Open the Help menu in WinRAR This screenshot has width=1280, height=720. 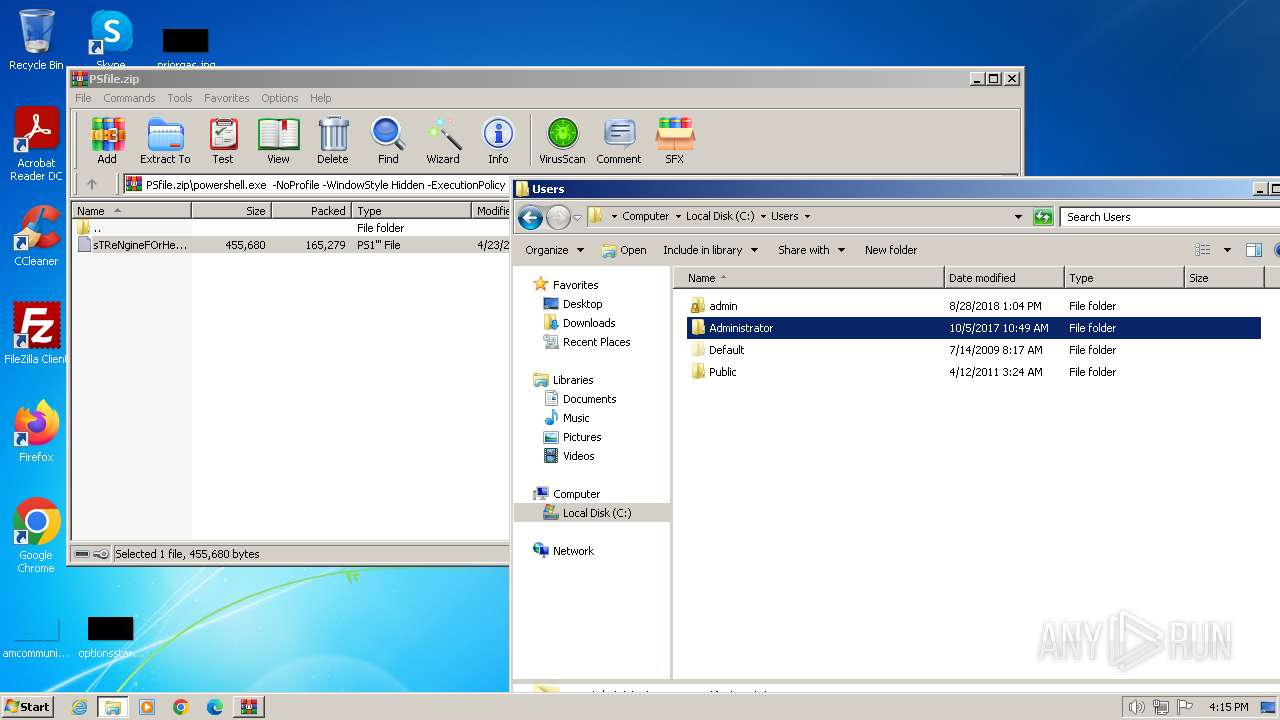[x=321, y=98]
